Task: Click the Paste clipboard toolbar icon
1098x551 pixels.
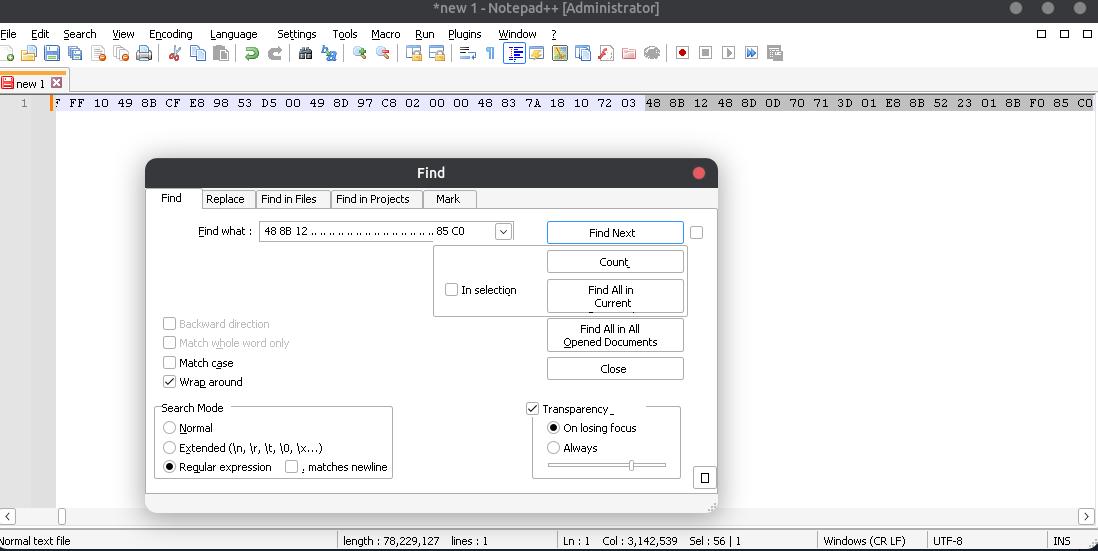Action: (221, 53)
